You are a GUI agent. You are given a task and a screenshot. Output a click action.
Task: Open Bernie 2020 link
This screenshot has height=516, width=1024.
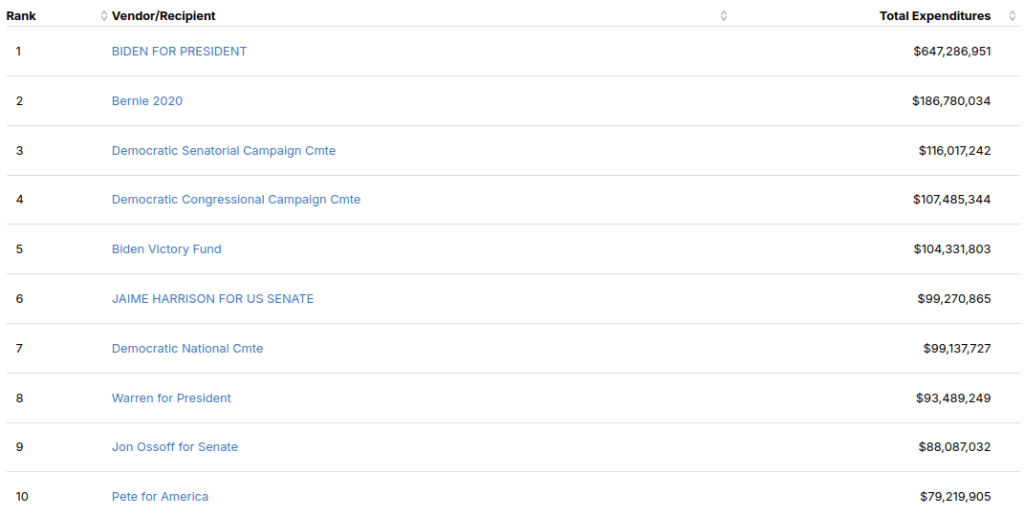coord(147,101)
